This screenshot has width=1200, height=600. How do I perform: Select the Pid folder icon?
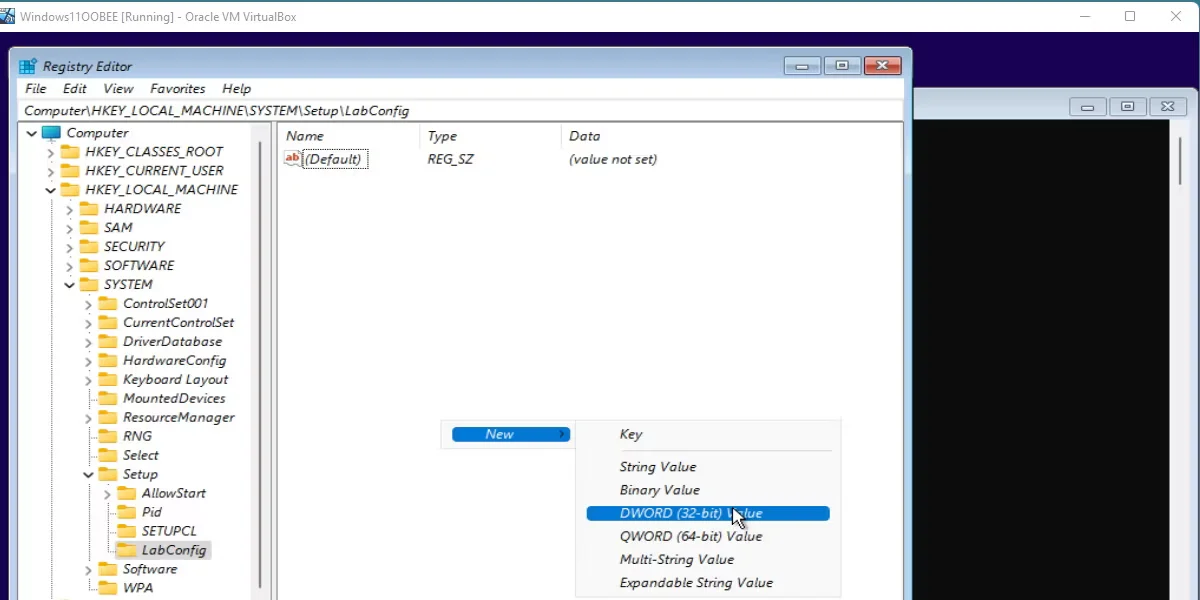[125, 511]
